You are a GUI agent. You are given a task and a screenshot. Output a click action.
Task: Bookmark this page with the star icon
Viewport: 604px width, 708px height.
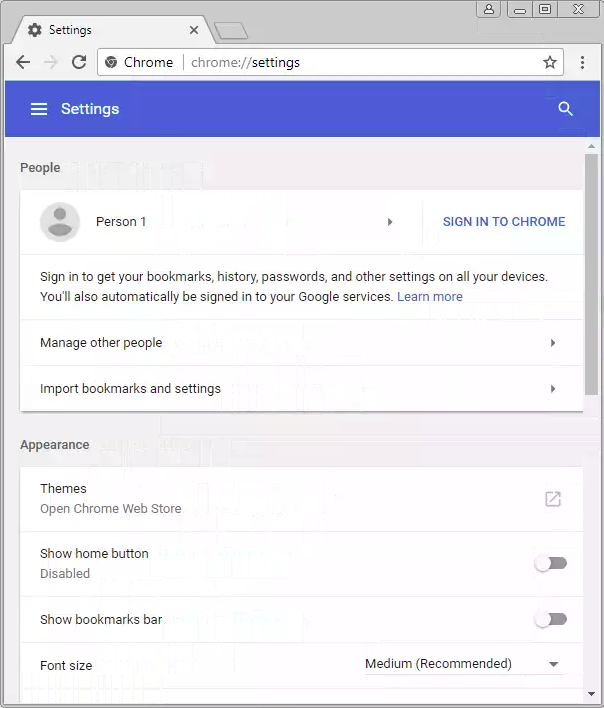(x=549, y=62)
